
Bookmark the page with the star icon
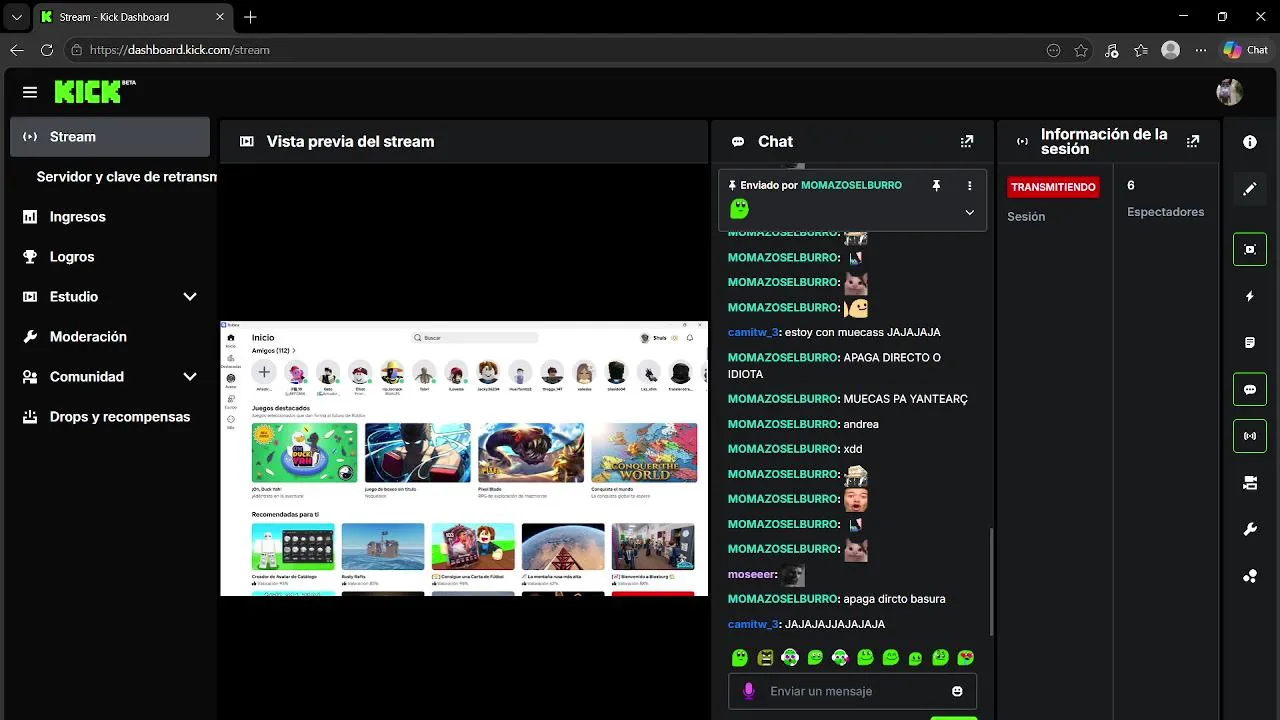(1081, 50)
